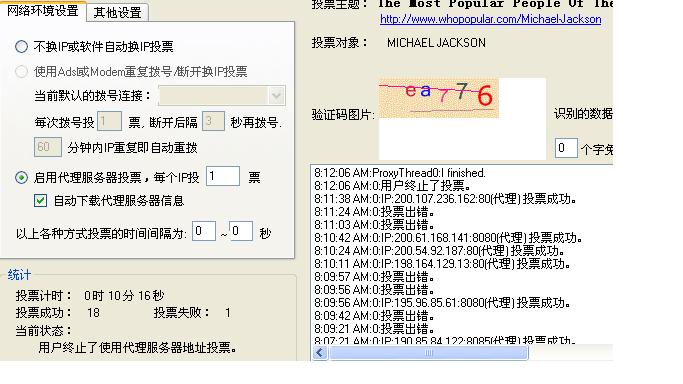Click the votes-per-IP input field

223,176
